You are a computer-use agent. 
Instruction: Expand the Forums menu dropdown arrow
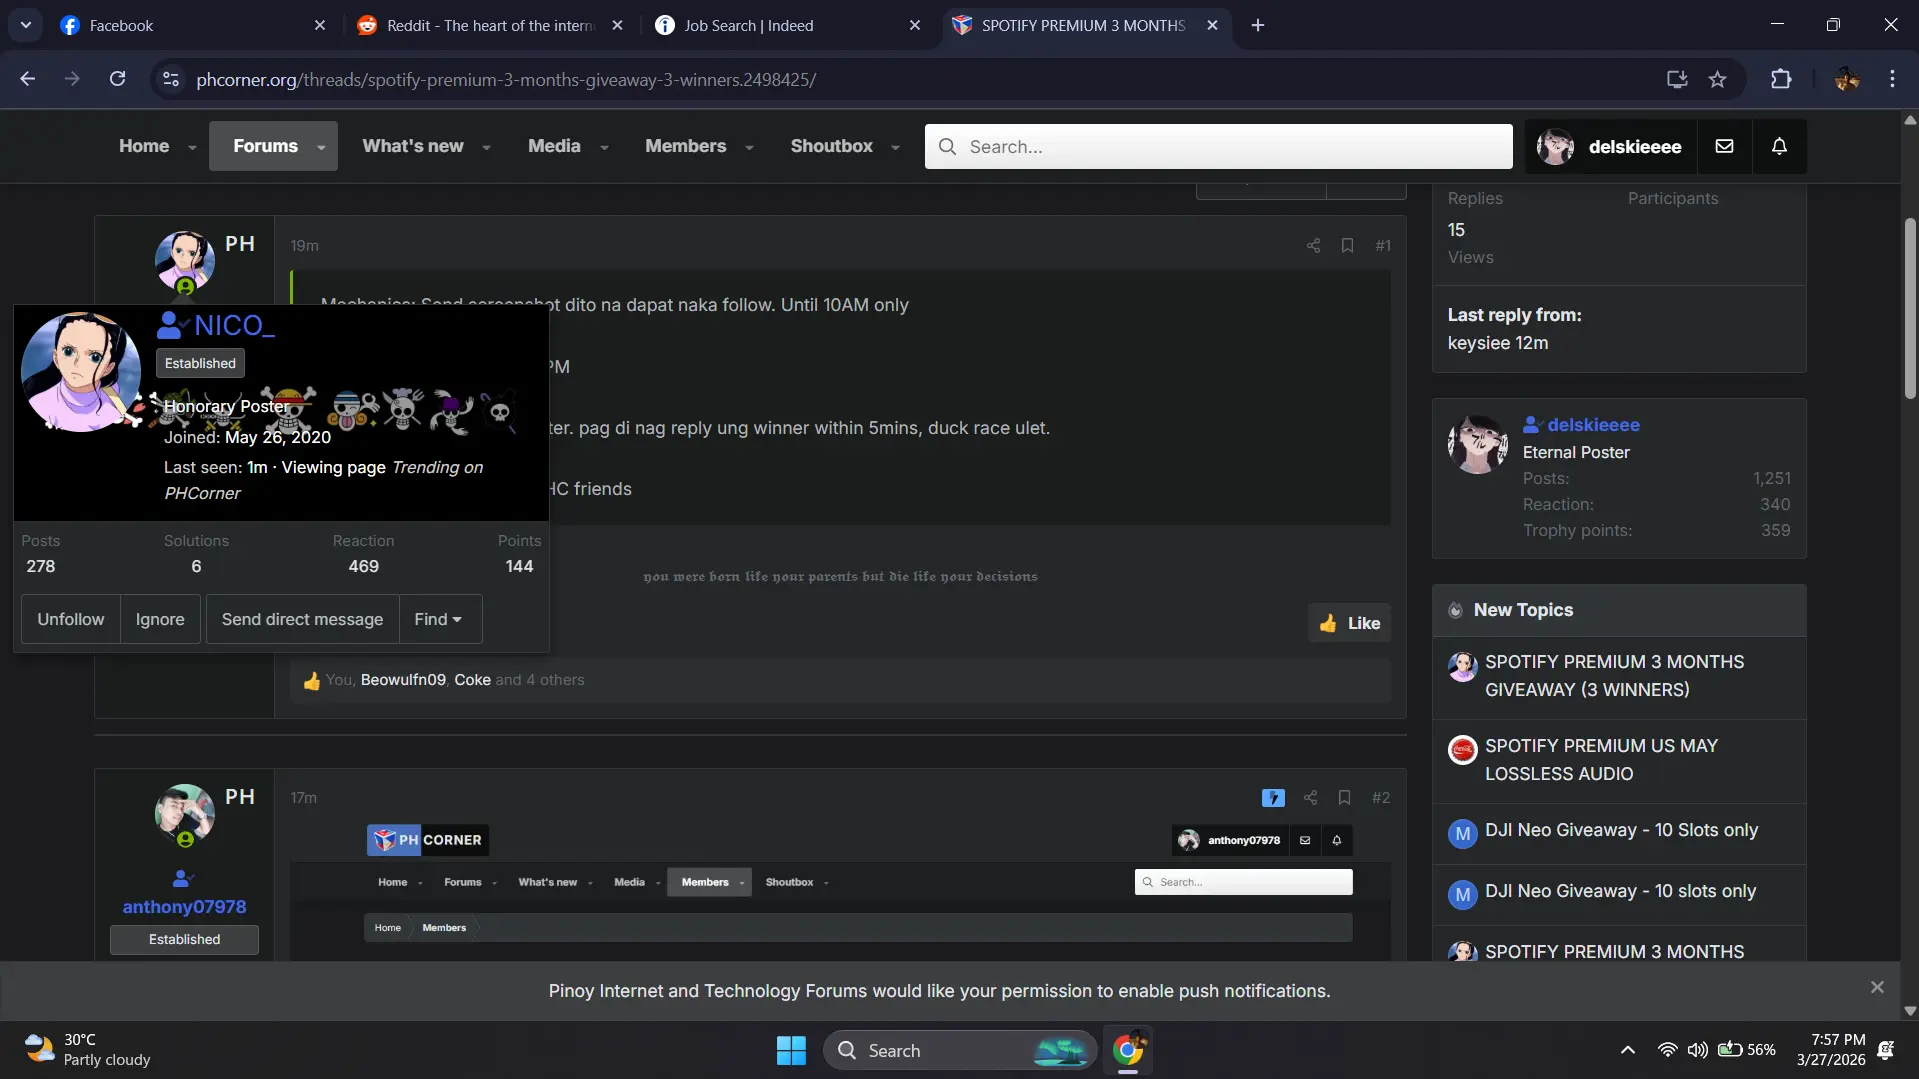[x=321, y=147]
